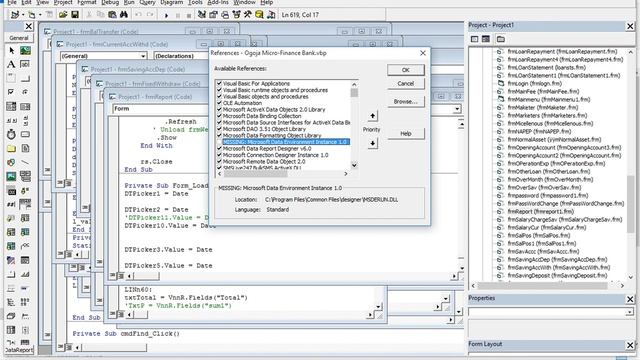640x360 pixels.
Task: Click Cancel in References dialog
Action: (406, 83)
